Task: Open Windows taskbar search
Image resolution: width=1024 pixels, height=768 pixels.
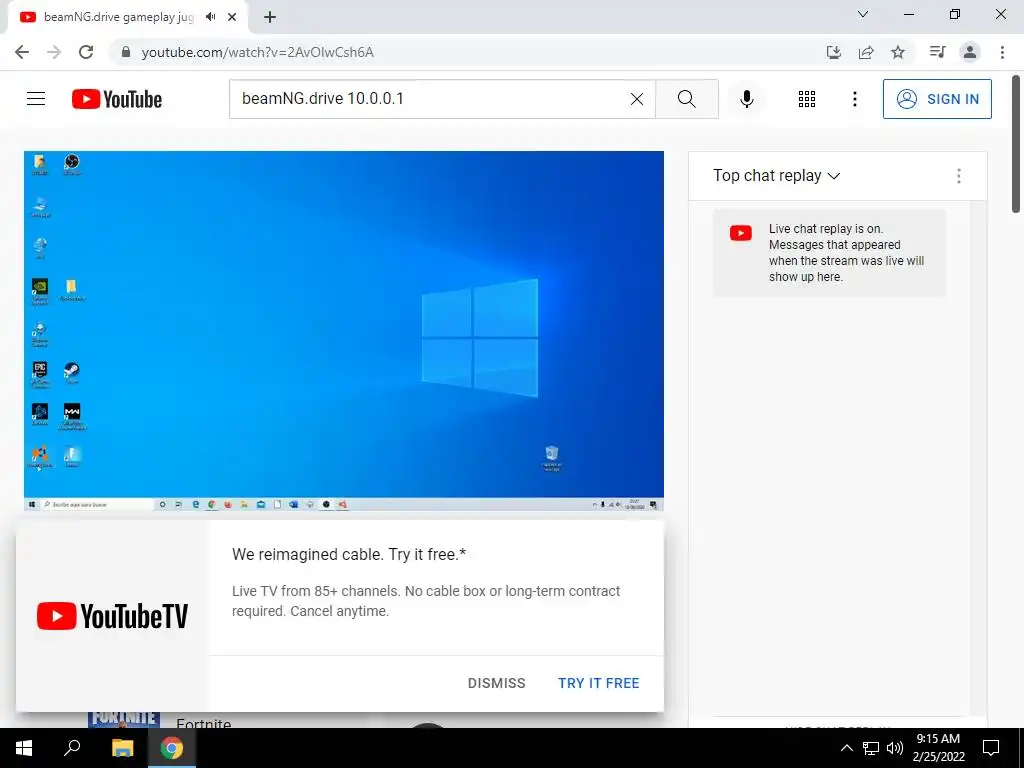Action: point(72,748)
